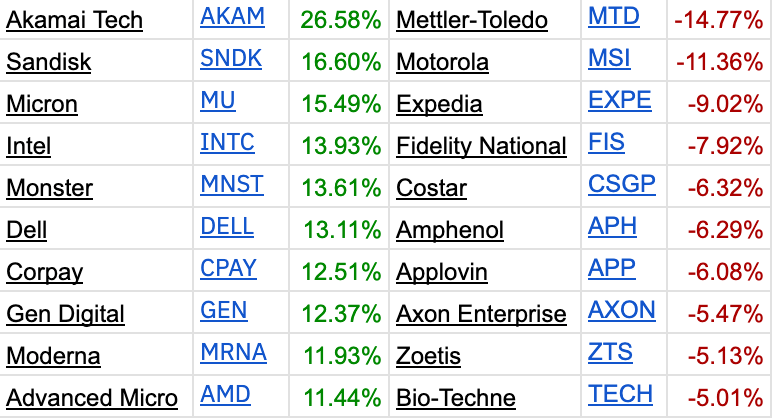Select the 26.58% gain cell
772x418 pixels.
pyautogui.click(x=341, y=20)
